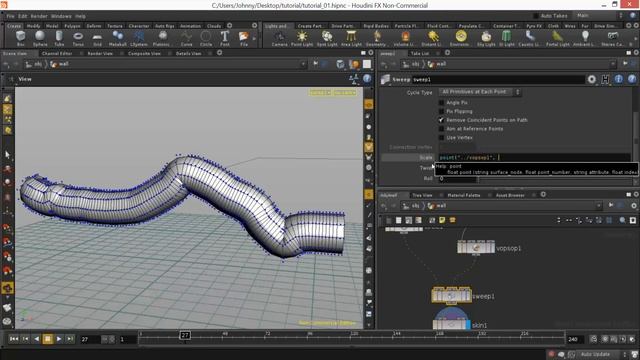Select the Curve shelf tool
This screenshot has height=360, width=640.
[186, 38]
